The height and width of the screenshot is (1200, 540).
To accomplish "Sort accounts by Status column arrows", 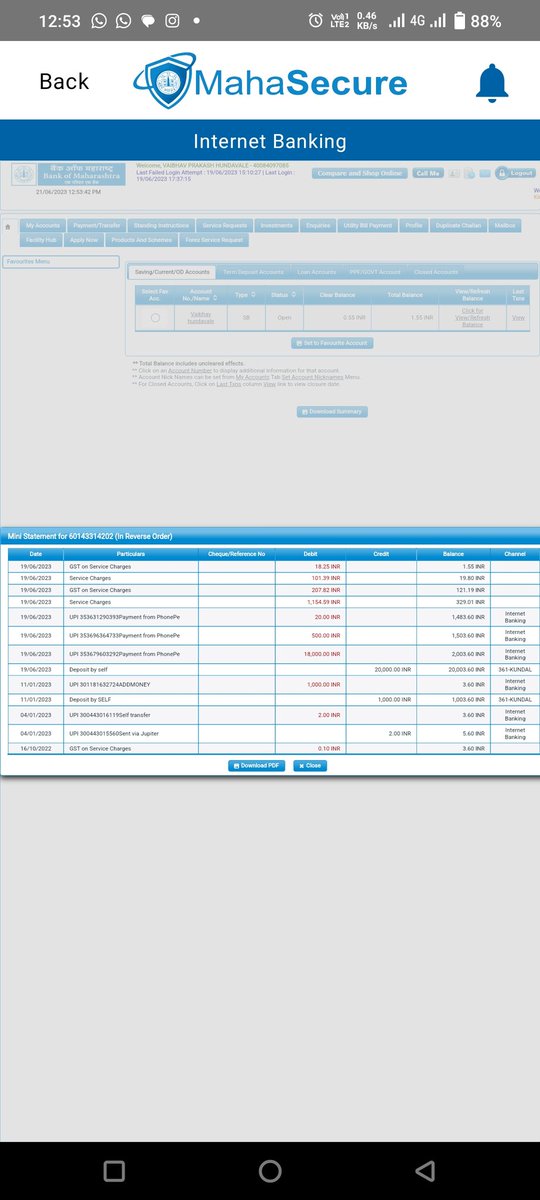I will coord(294,295).
